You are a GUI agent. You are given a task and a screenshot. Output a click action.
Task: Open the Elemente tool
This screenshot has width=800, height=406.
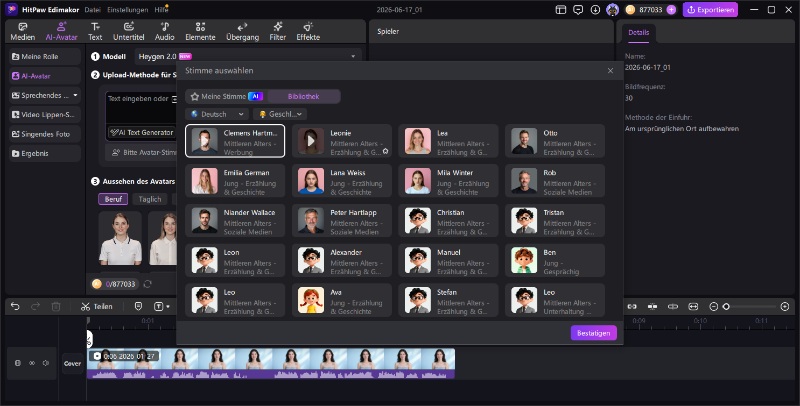(200, 32)
